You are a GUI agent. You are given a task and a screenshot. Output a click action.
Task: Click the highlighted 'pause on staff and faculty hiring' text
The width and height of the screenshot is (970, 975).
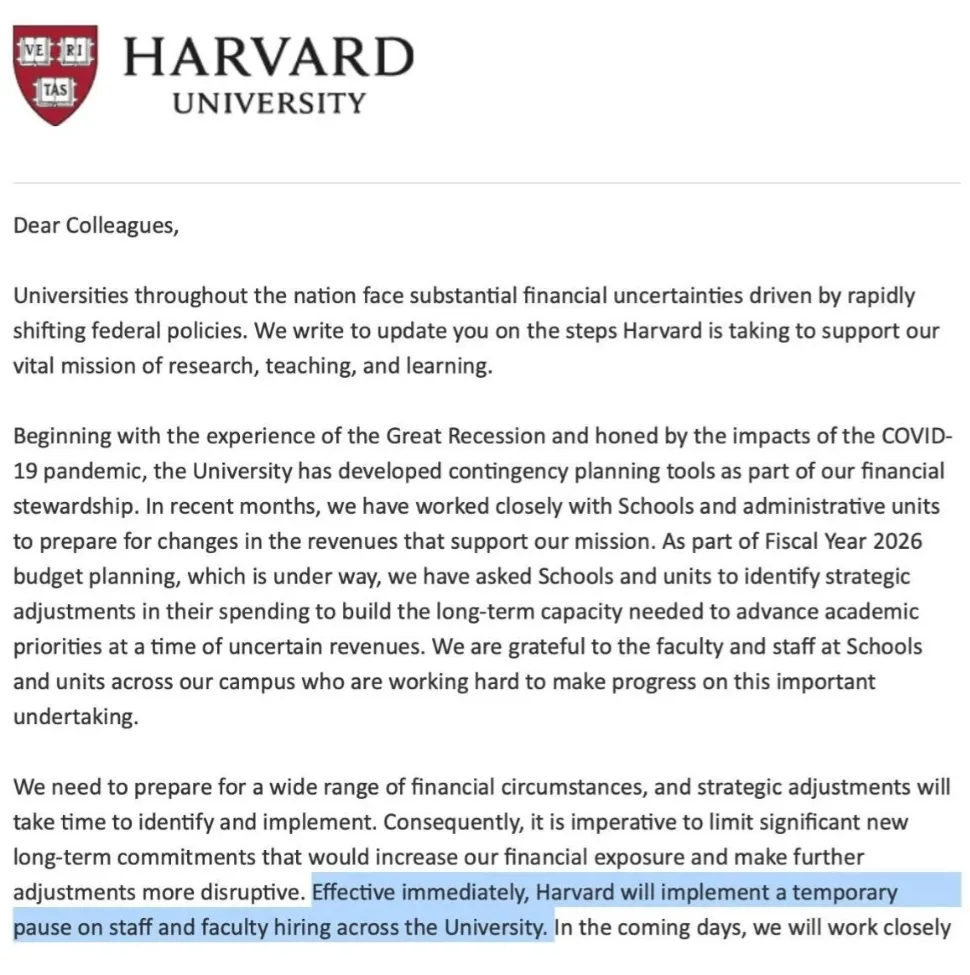coord(280,928)
